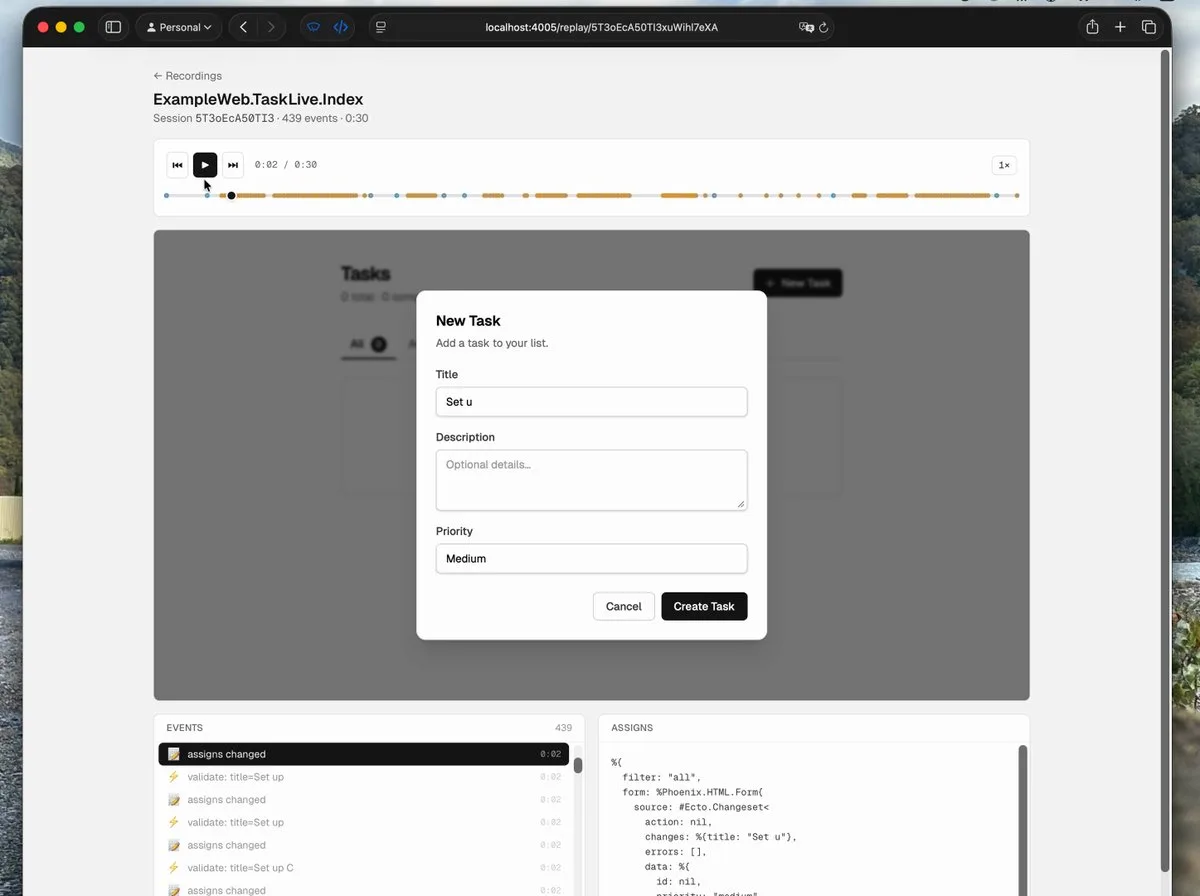Image resolution: width=1200 pixels, height=896 pixels.
Task: Open the Personal profile dropdown
Action: tap(180, 27)
